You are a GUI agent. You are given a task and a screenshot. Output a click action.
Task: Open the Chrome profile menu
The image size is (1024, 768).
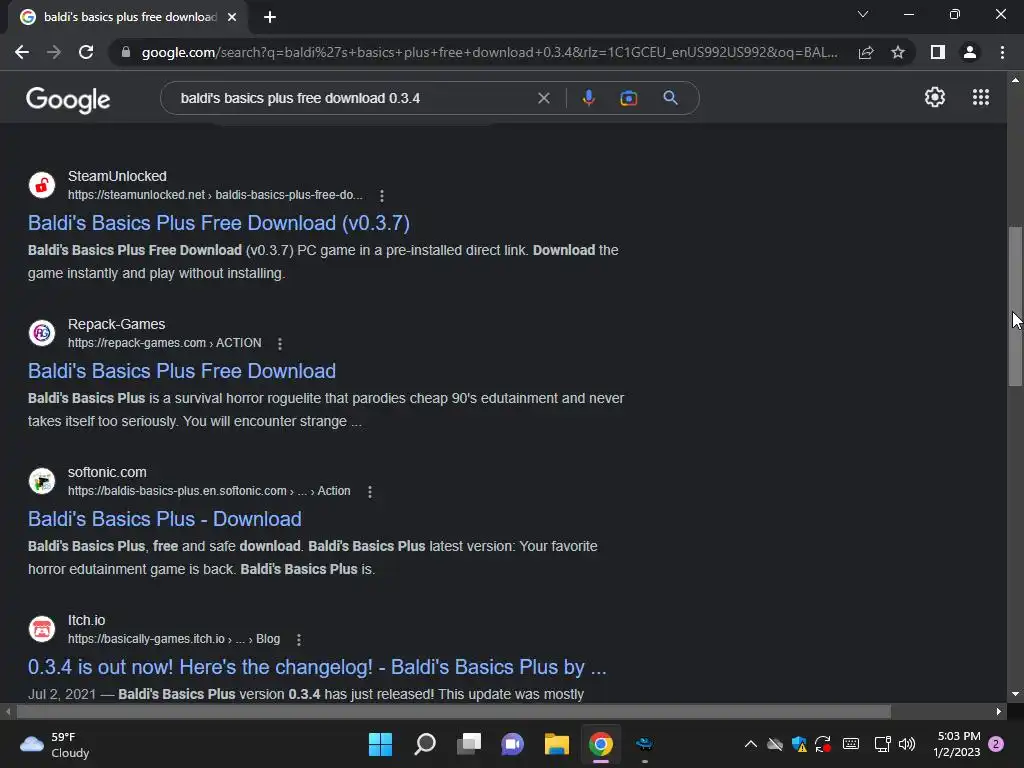[x=970, y=52]
